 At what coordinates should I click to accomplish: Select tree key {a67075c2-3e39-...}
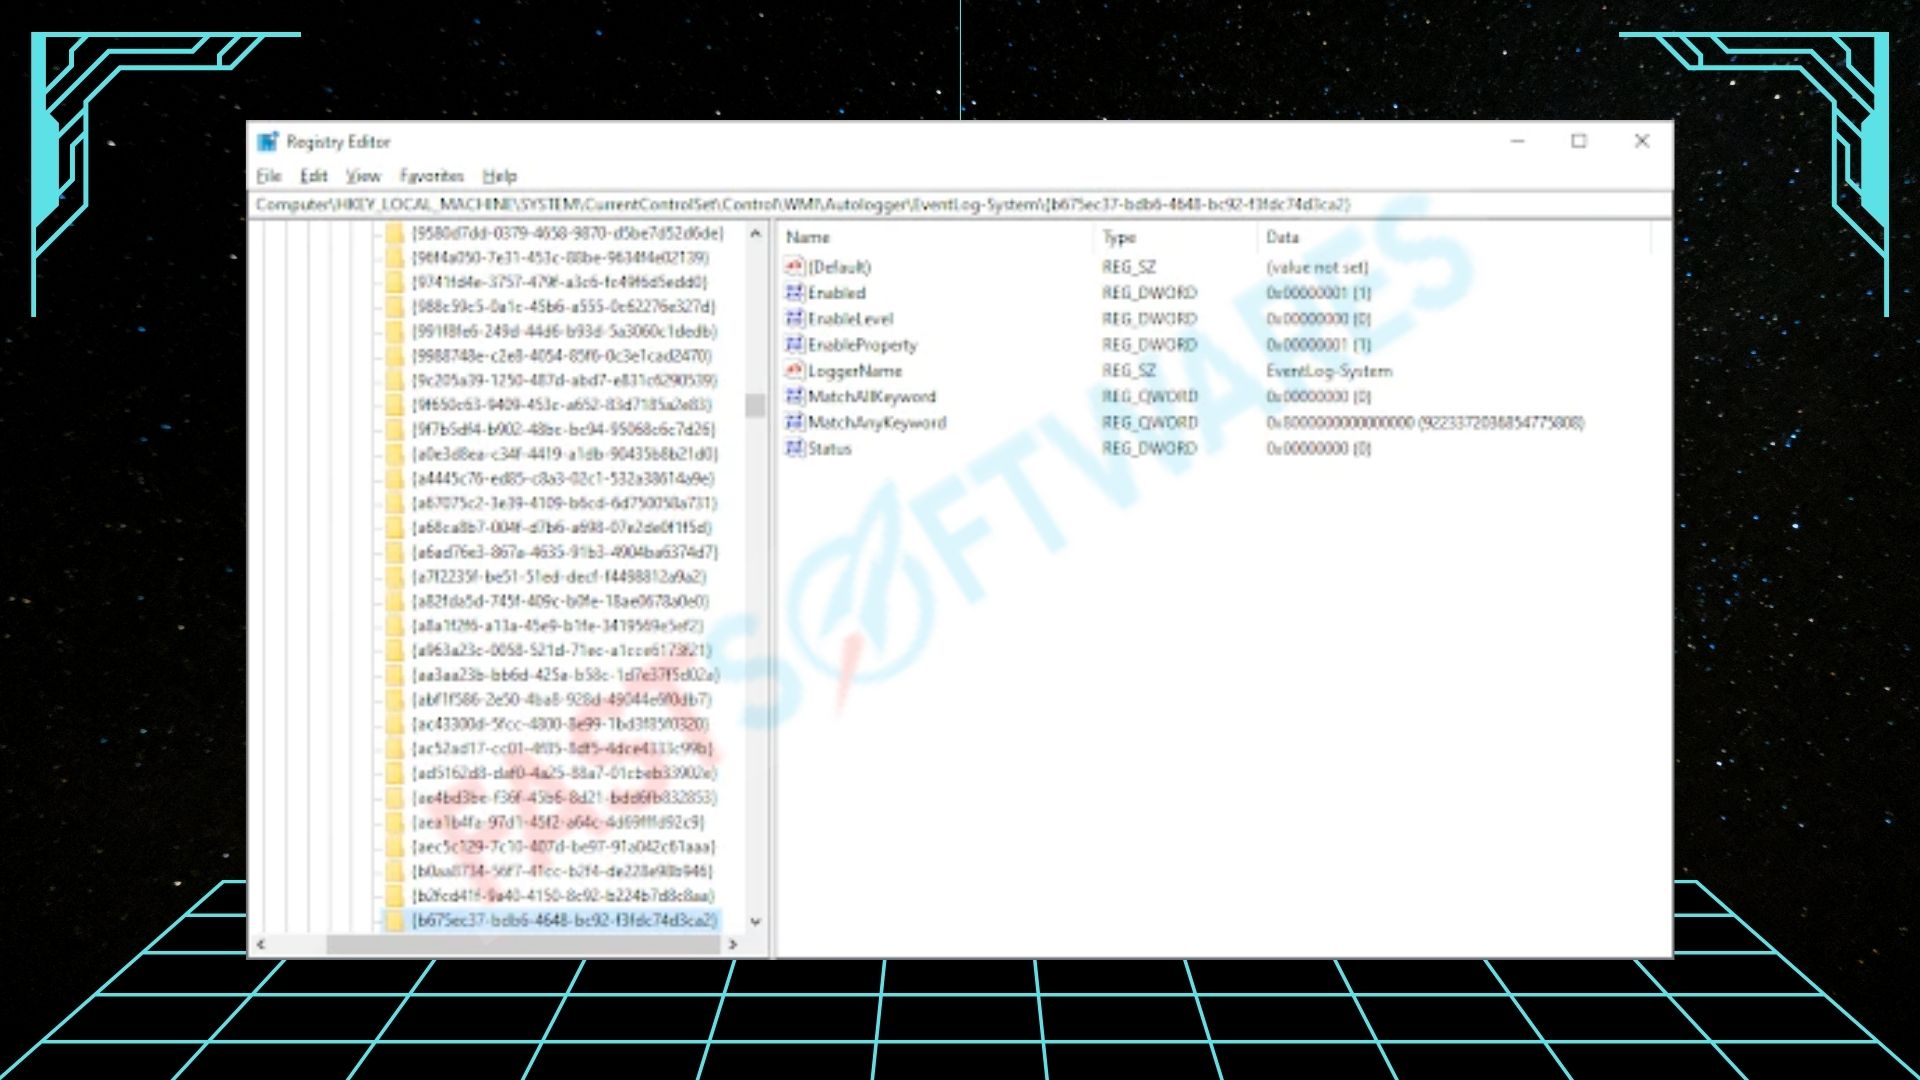pos(565,503)
